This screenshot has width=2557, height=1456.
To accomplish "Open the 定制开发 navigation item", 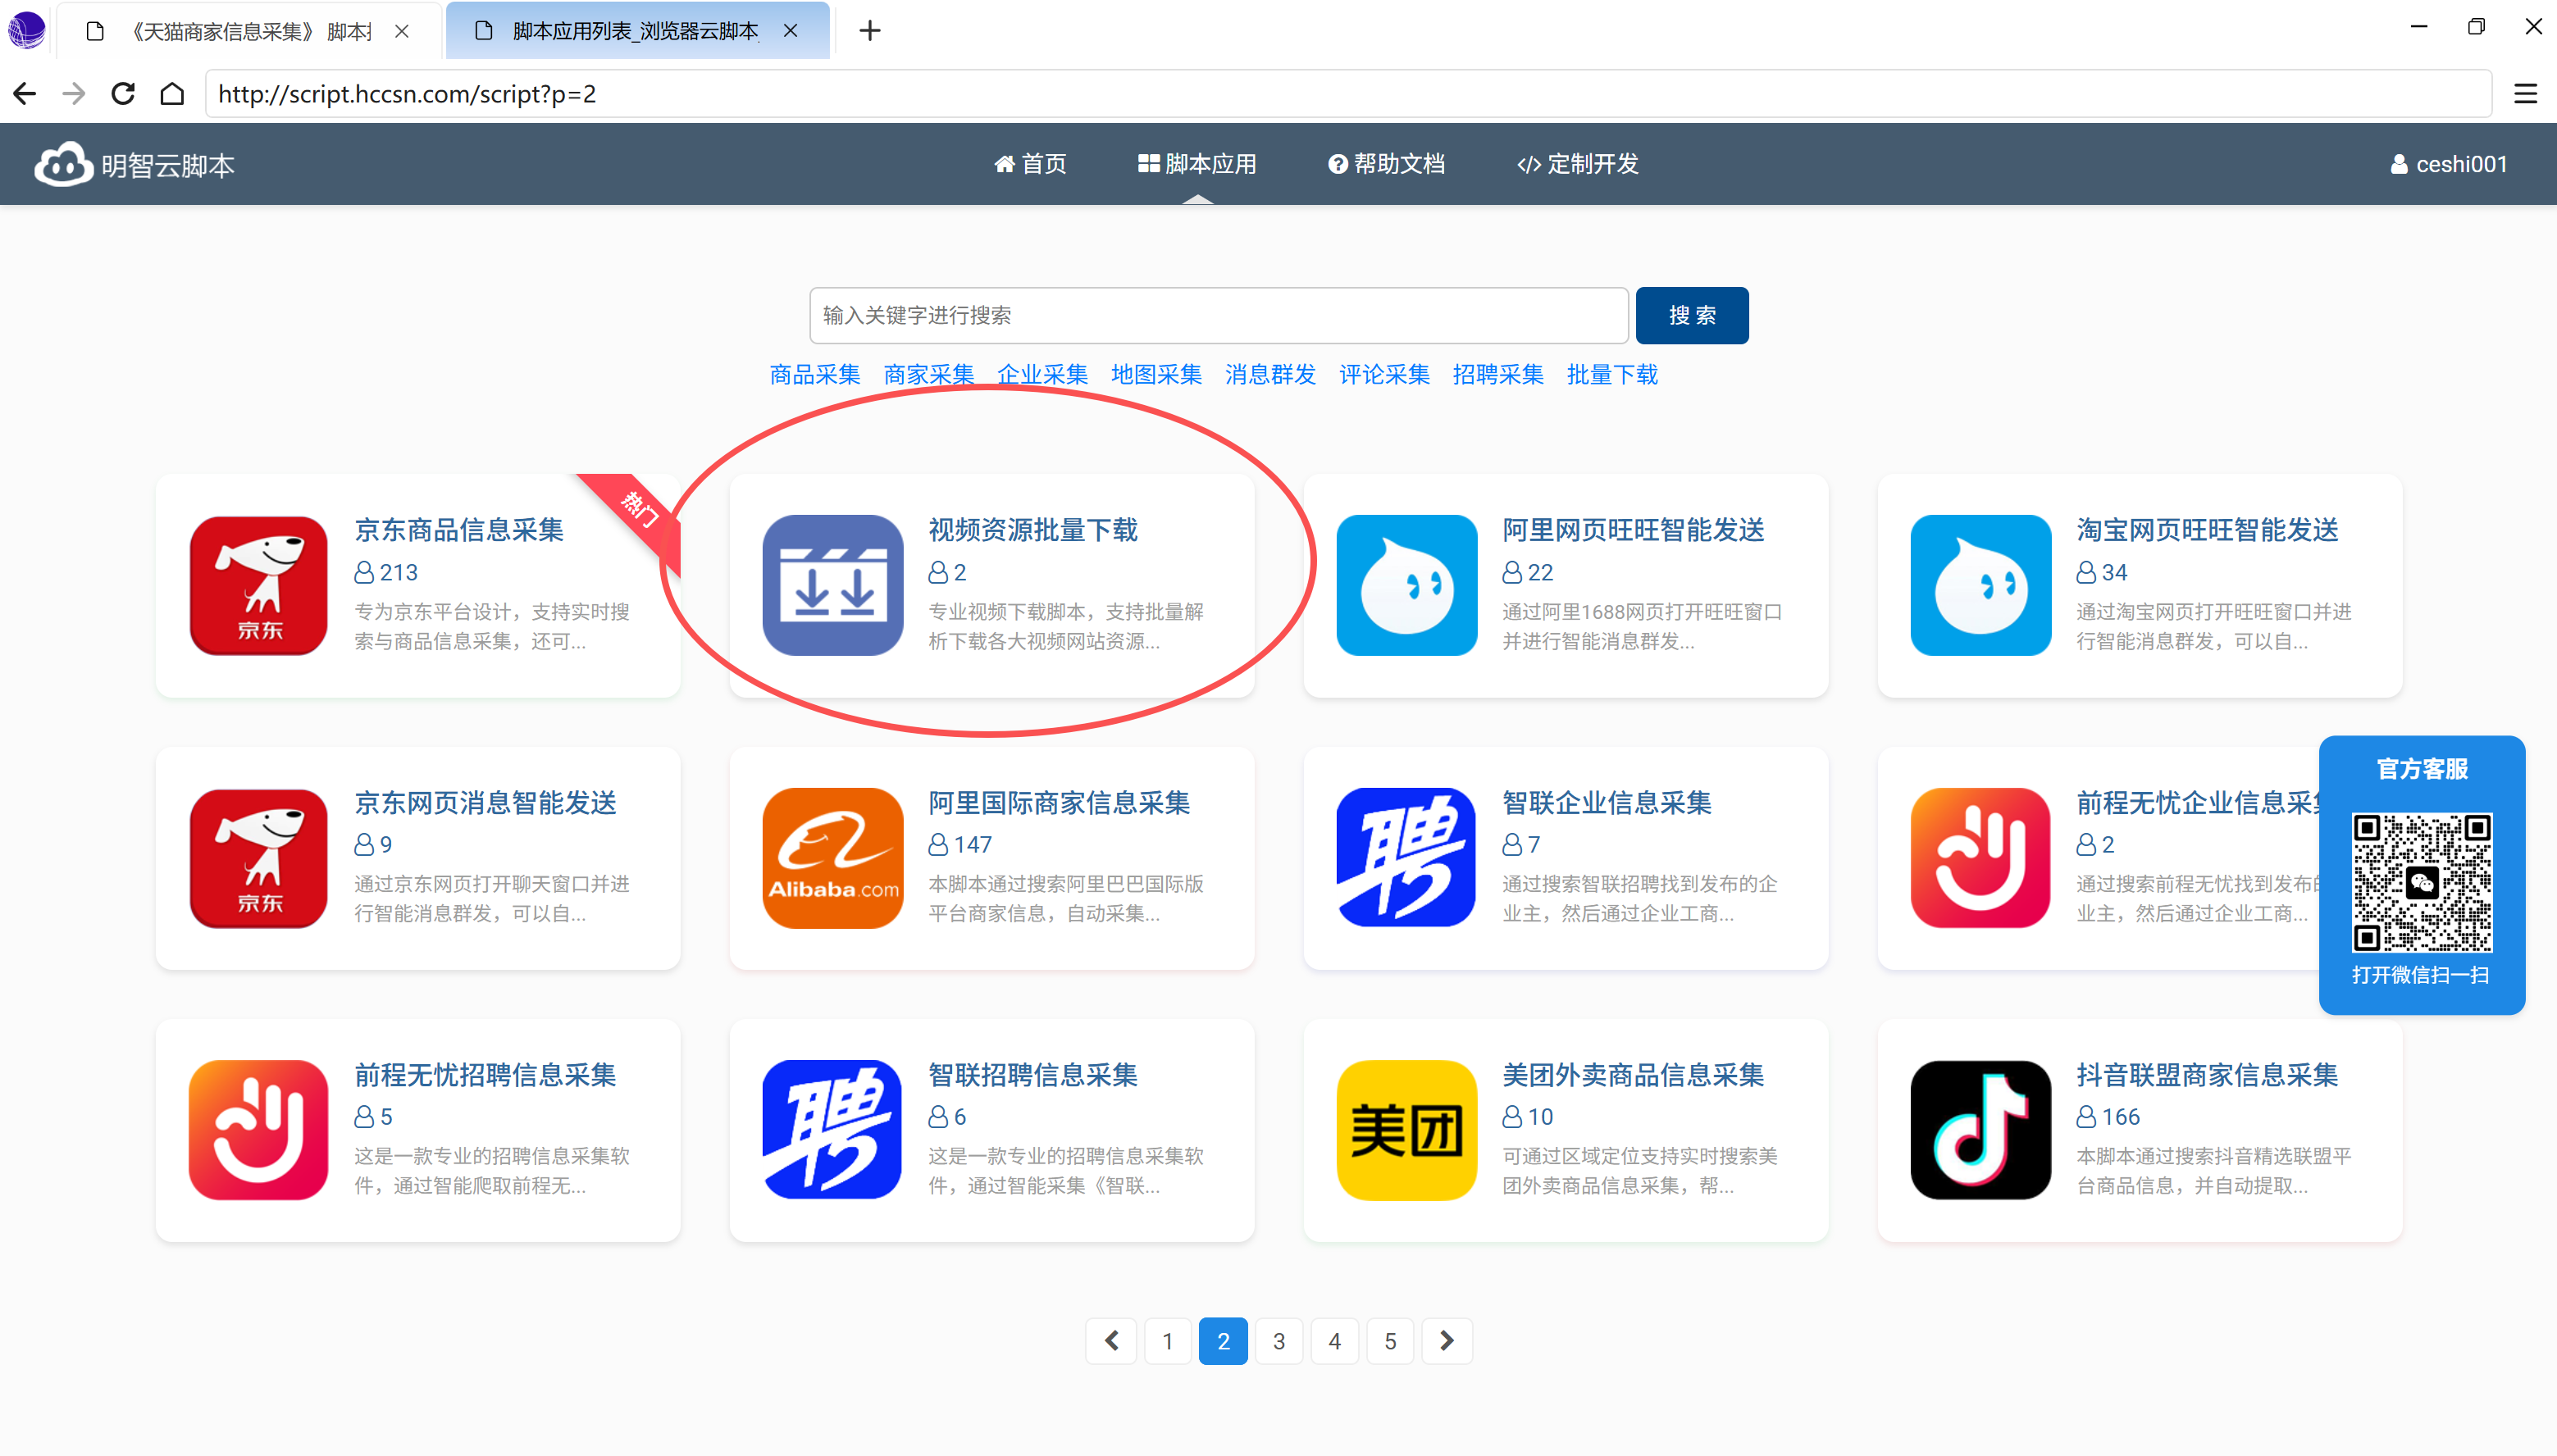I will pyautogui.click(x=1578, y=164).
